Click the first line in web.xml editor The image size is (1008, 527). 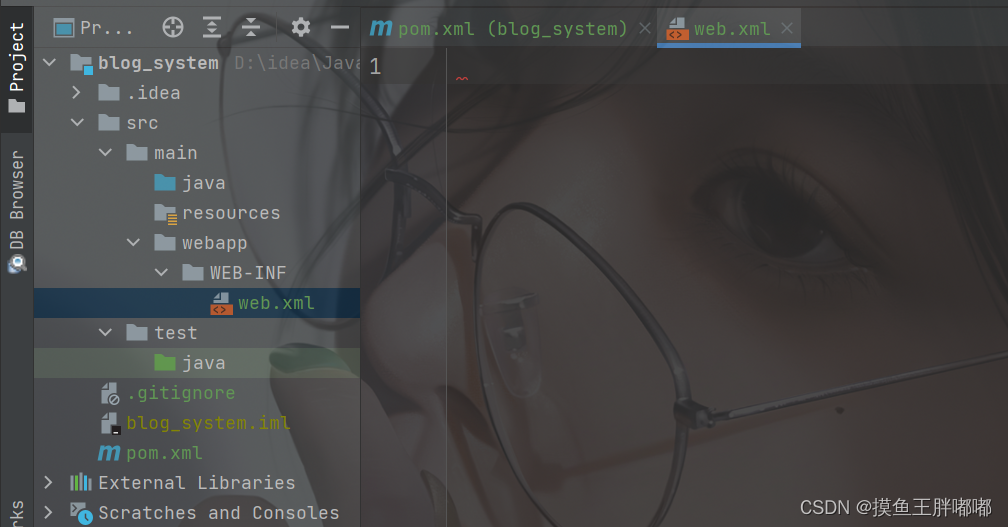727,66
